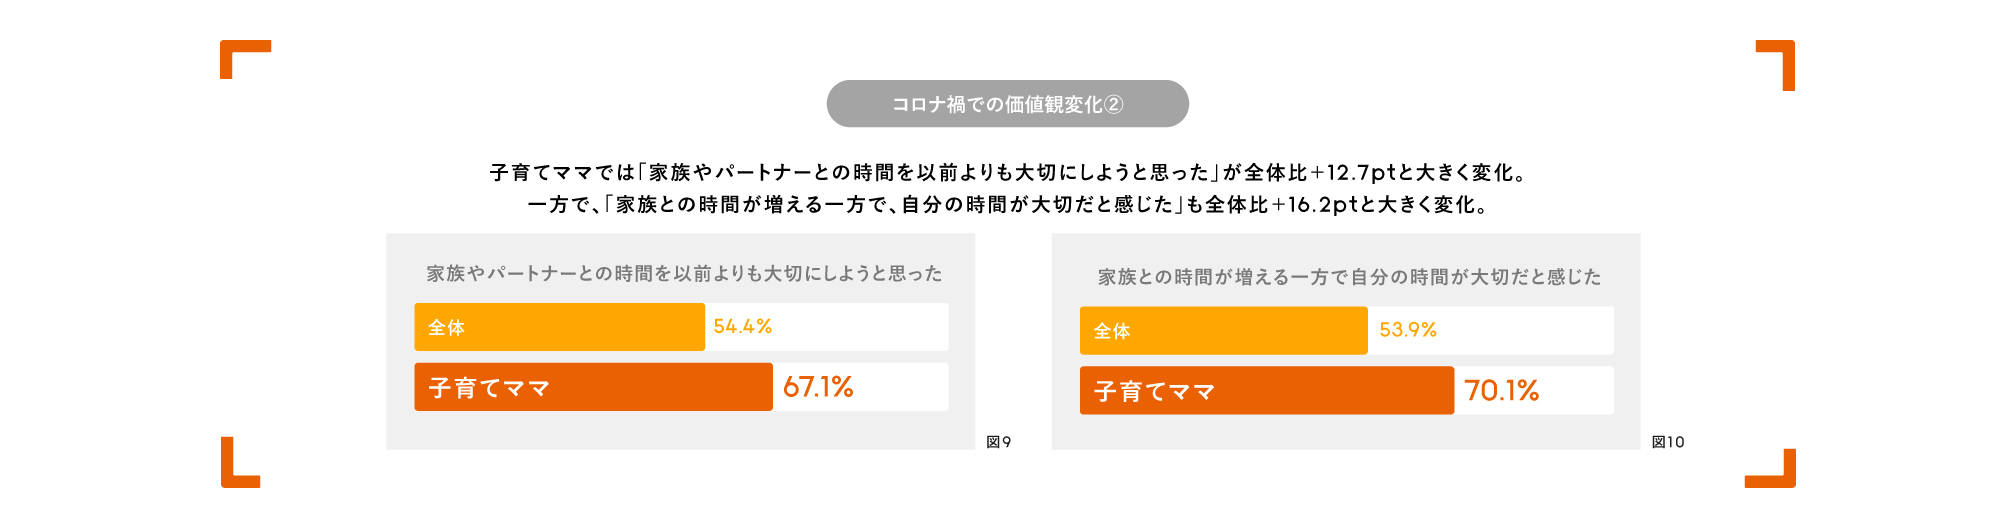Click the 図9 figure caption
Viewport: 2016px width, 530px height.
pos(998,442)
